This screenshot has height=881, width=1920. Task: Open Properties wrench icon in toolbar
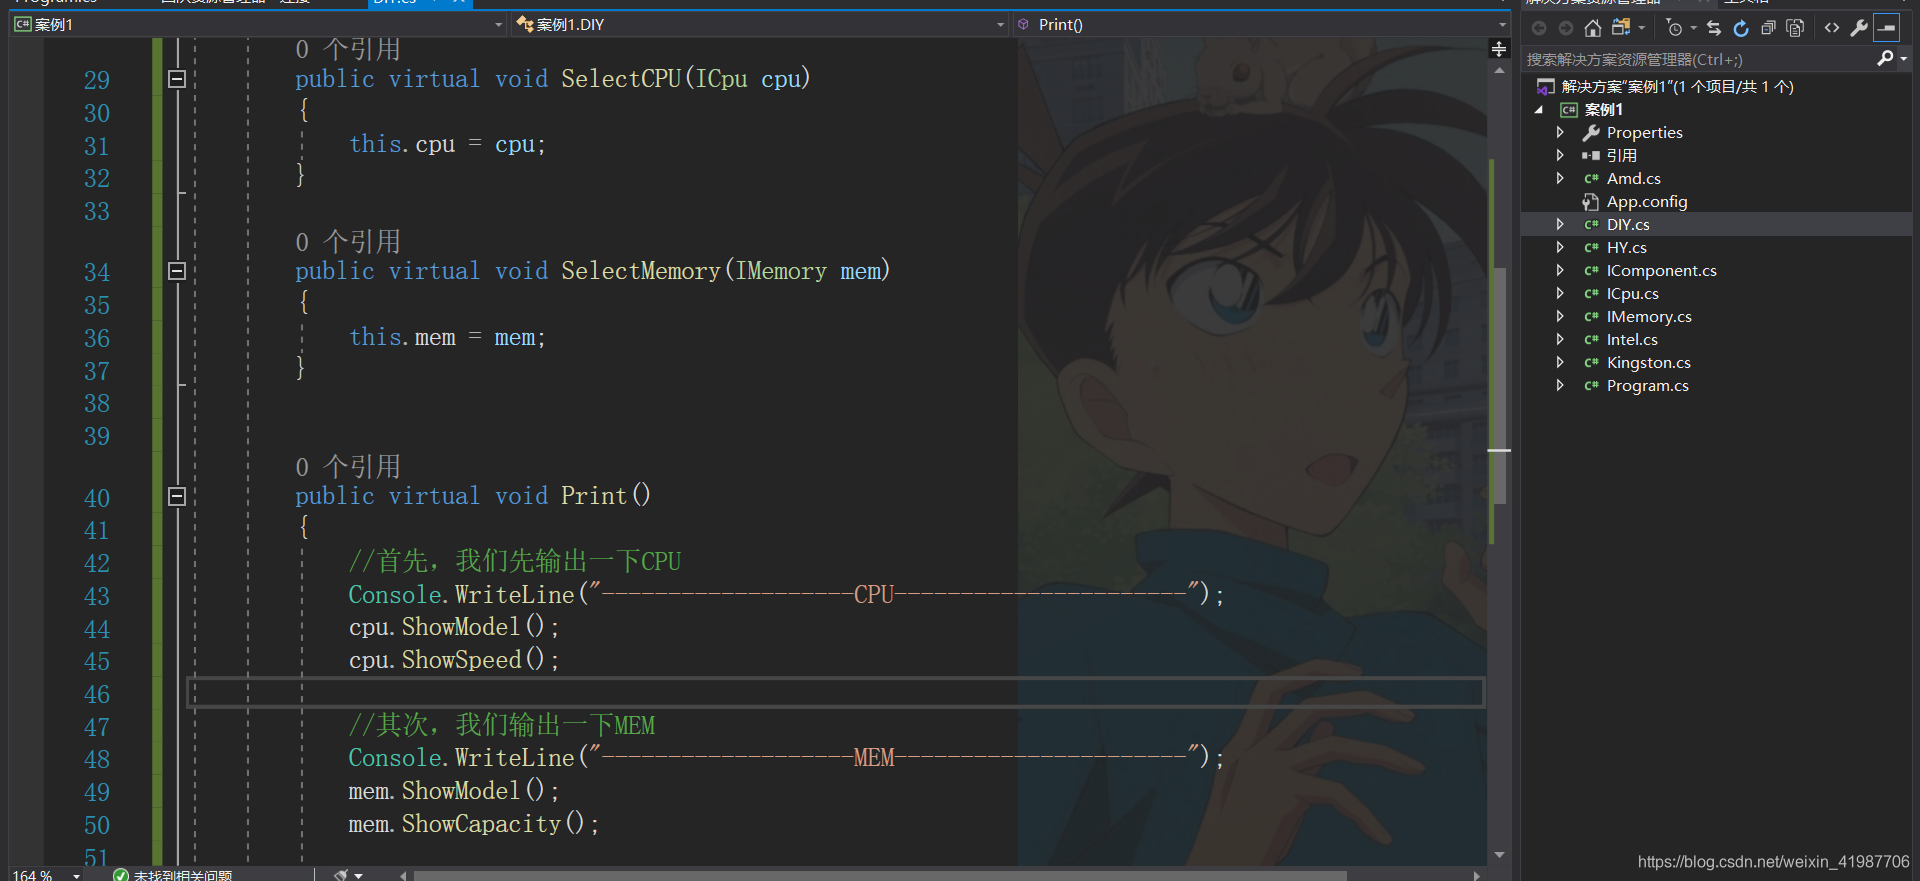tap(1859, 28)
